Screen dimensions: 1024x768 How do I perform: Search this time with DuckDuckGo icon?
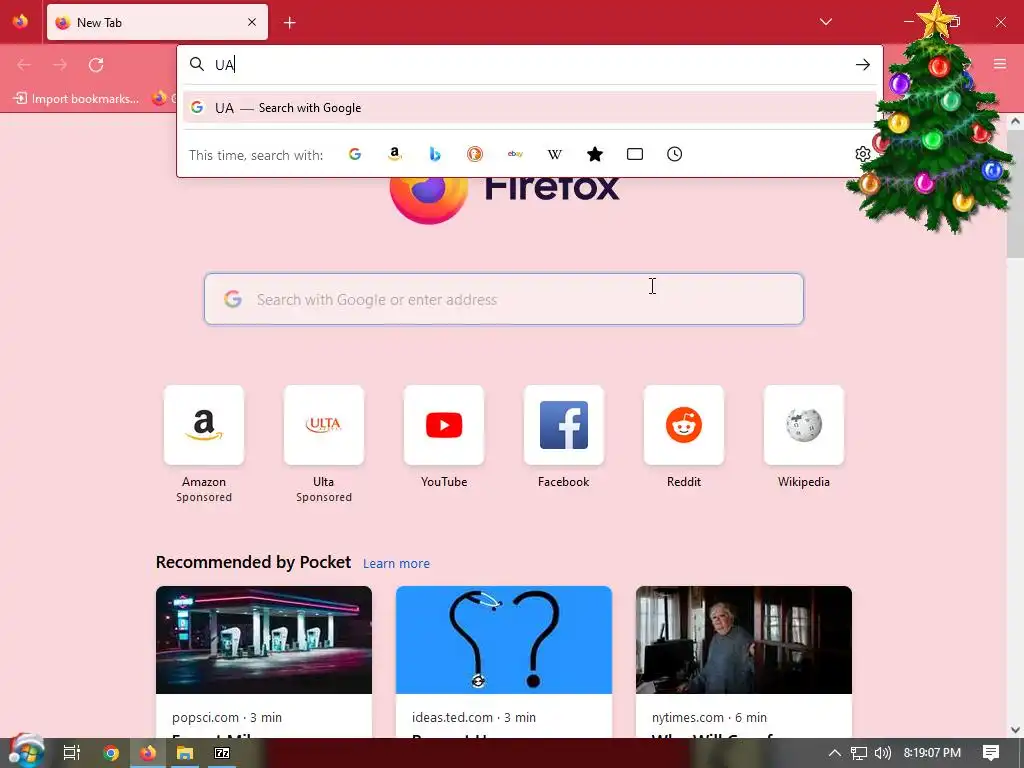(475, 154)
